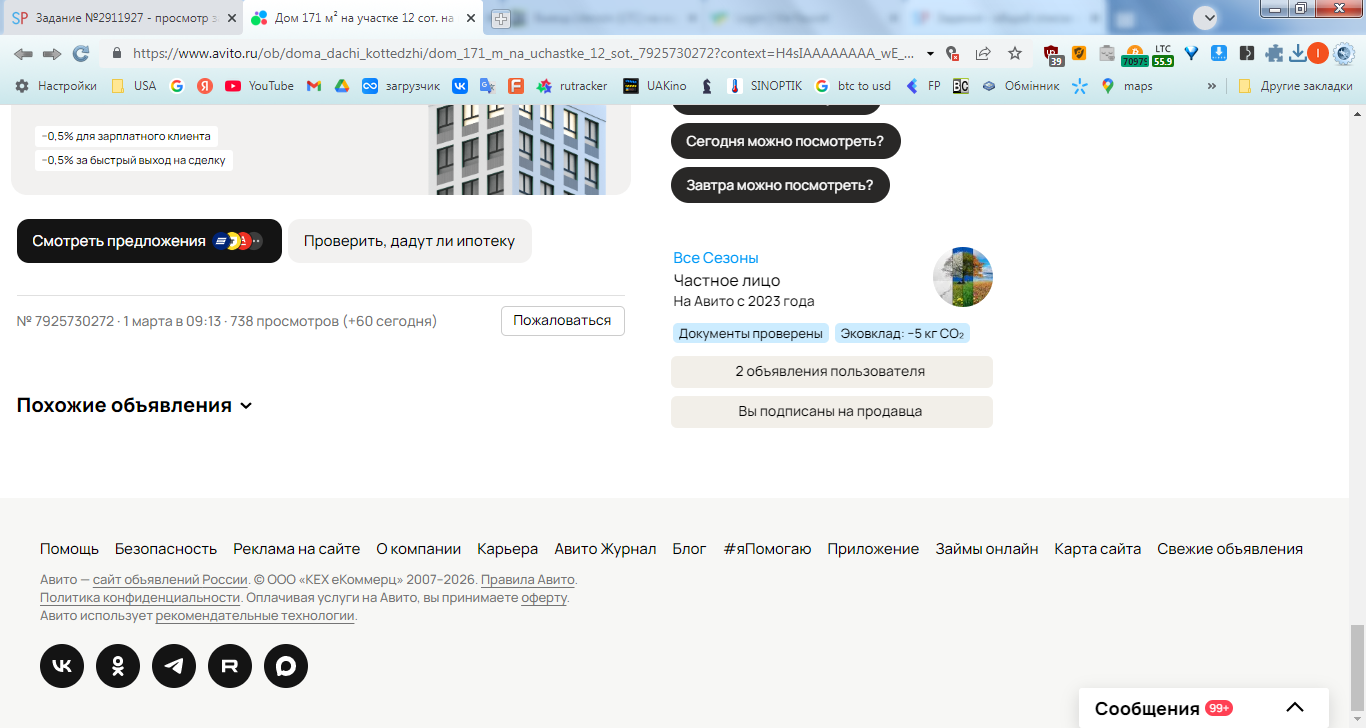Open Другие закладки bookmarks folder

point(1295,86)
